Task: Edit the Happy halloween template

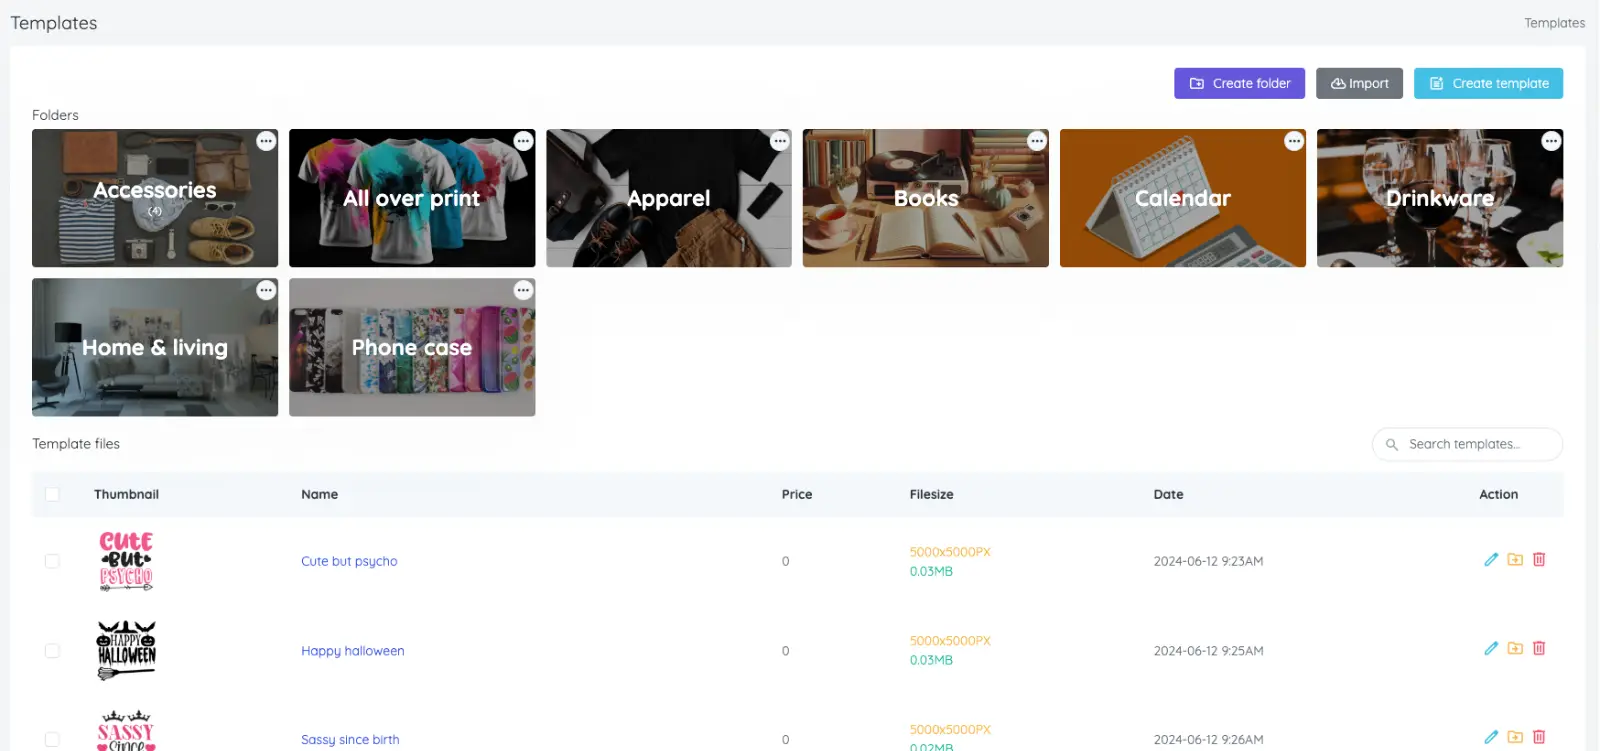Action: click(1491, 649)
